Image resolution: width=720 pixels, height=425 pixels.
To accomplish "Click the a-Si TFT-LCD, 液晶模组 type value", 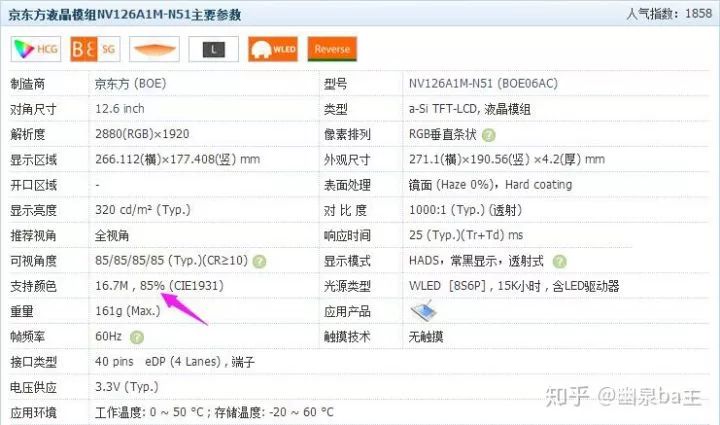I will point(470,109).
